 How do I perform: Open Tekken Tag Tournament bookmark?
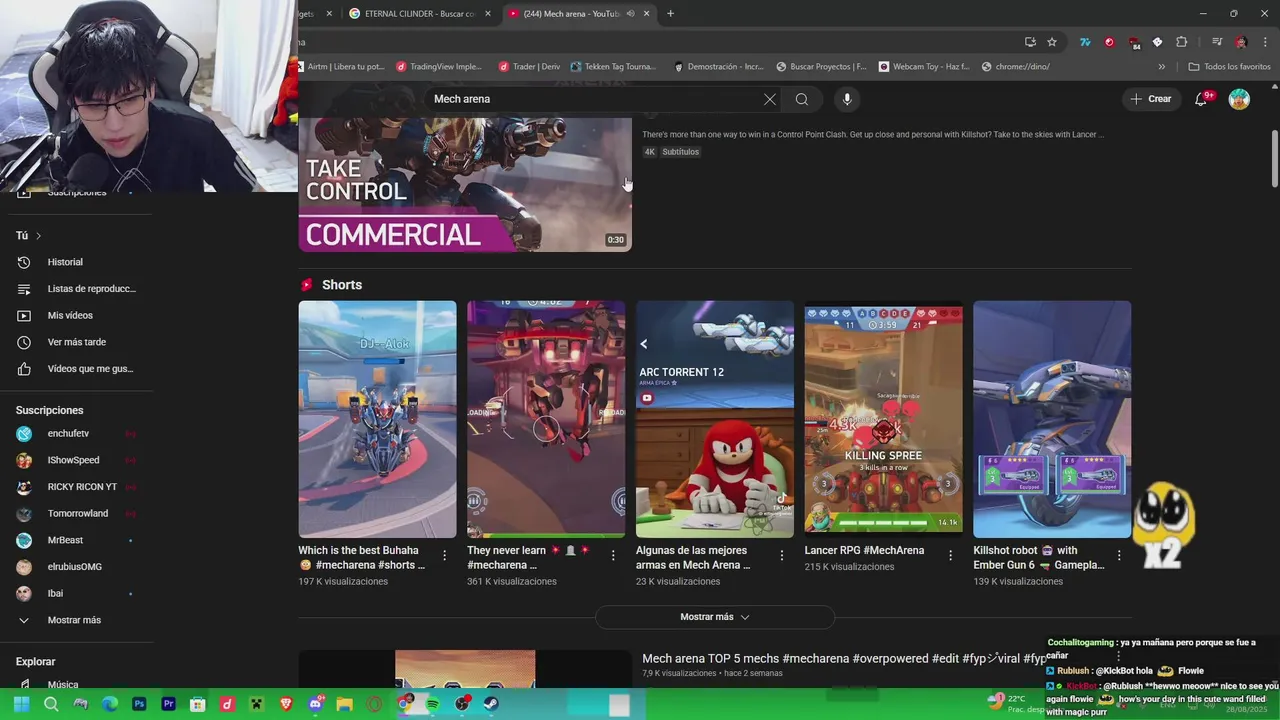pyautogui.click(x=613, y=67)
